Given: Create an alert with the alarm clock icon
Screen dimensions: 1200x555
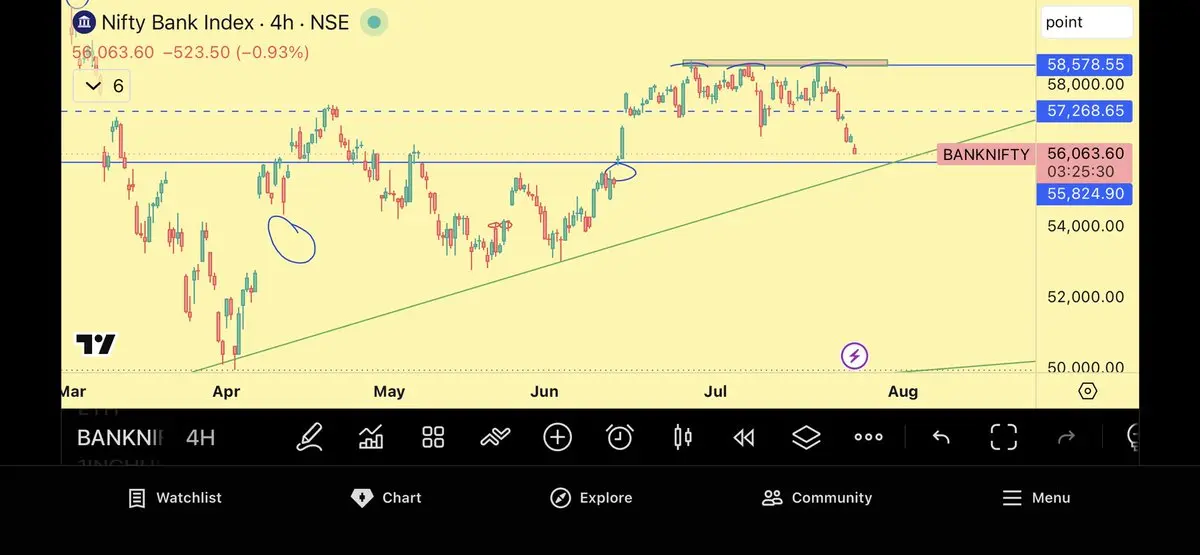Looking at the screenshot, I should tap(620, 437).
